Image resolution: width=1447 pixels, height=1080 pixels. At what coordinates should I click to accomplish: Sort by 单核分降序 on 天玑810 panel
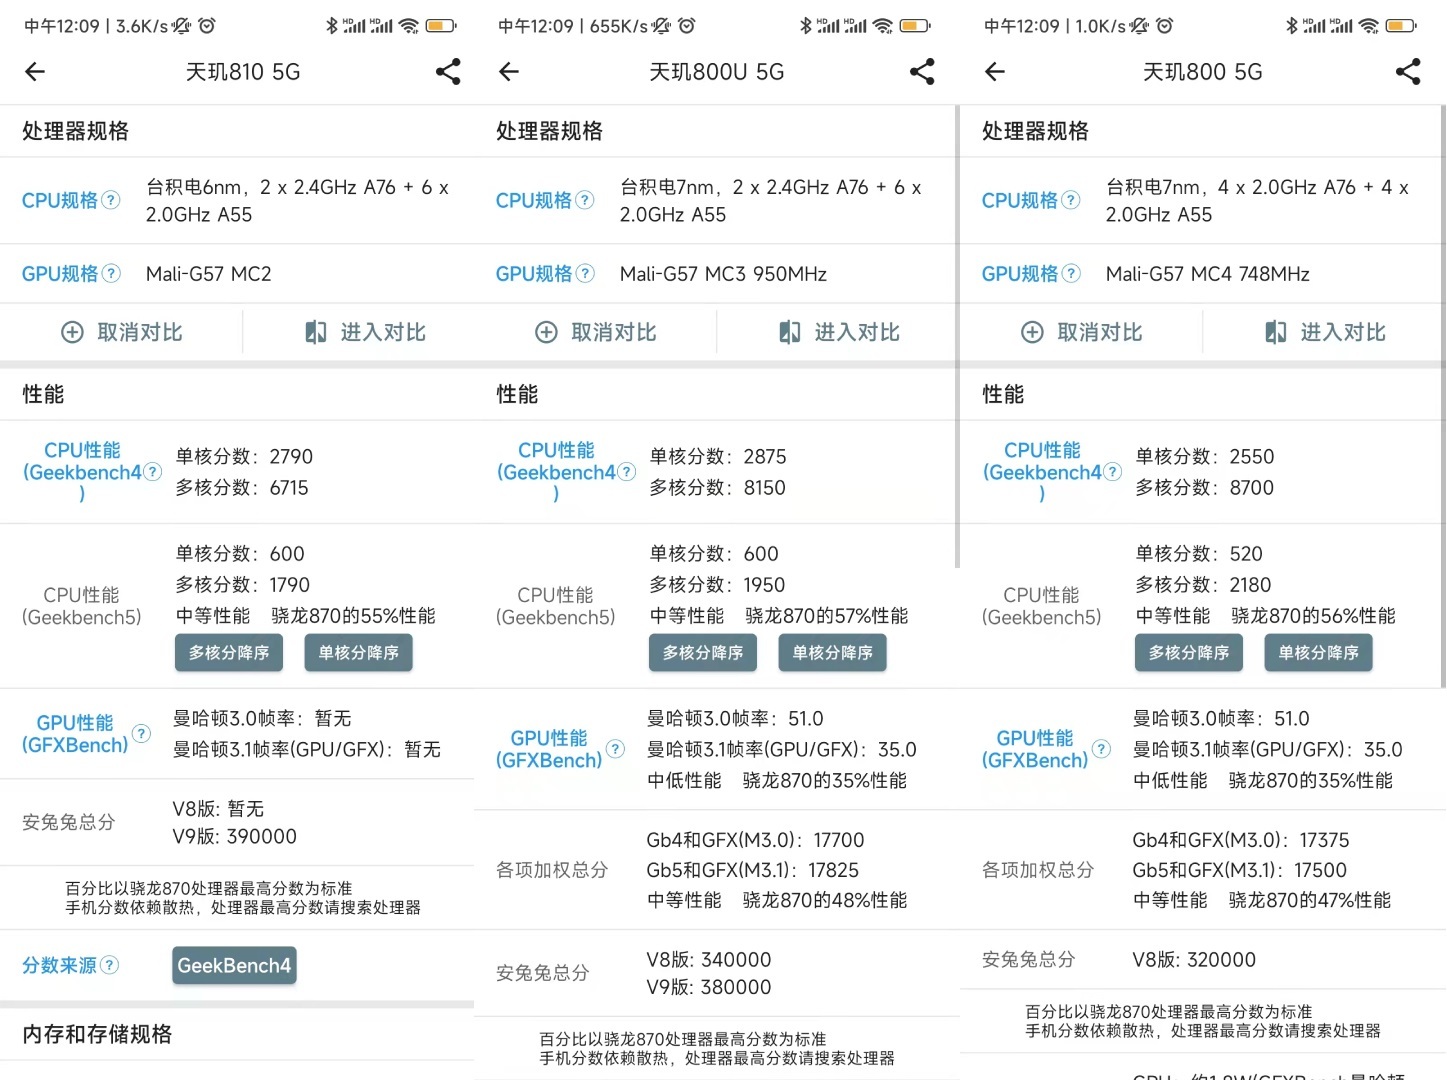pos(359,653)
